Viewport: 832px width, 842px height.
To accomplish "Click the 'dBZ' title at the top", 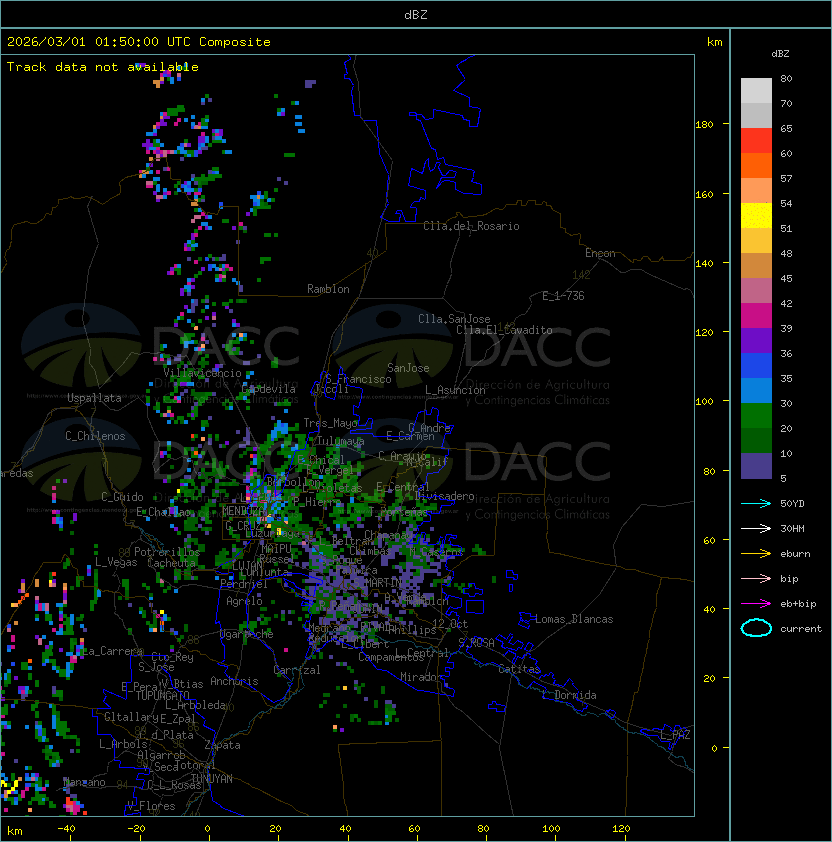I will (x=416, y=14).
